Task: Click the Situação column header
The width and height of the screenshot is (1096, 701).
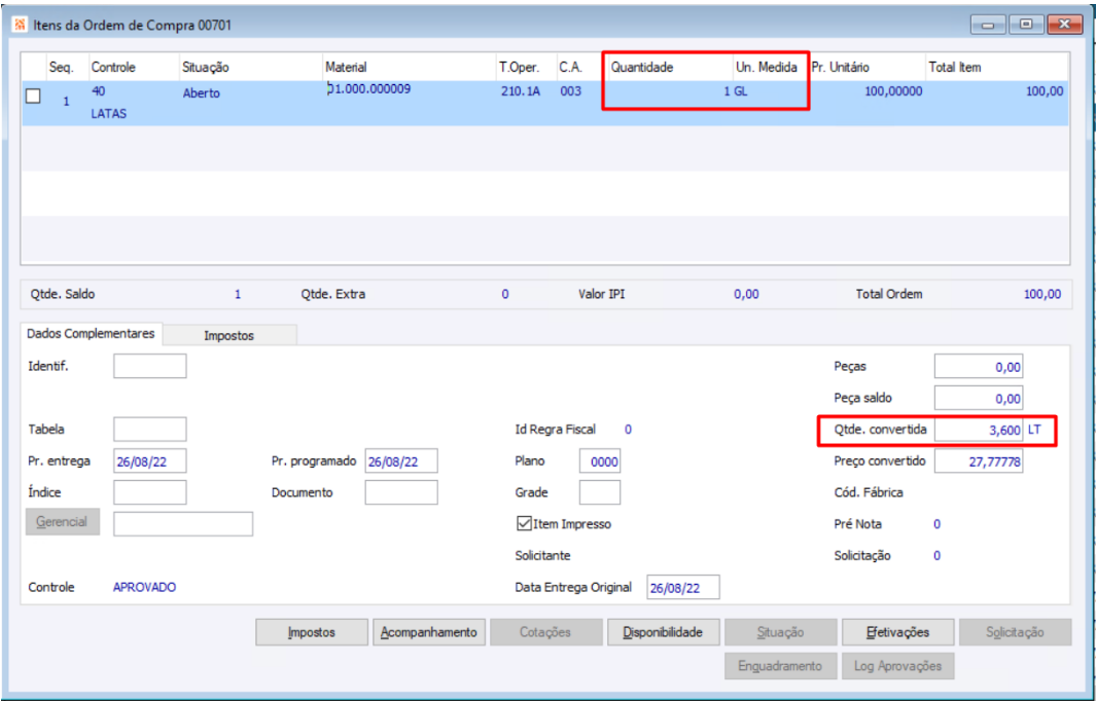Action: click(206, 67)
